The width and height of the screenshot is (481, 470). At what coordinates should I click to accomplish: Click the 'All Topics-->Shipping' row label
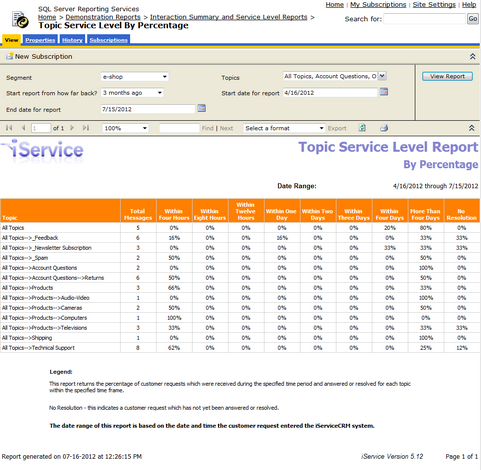[27, 338]
